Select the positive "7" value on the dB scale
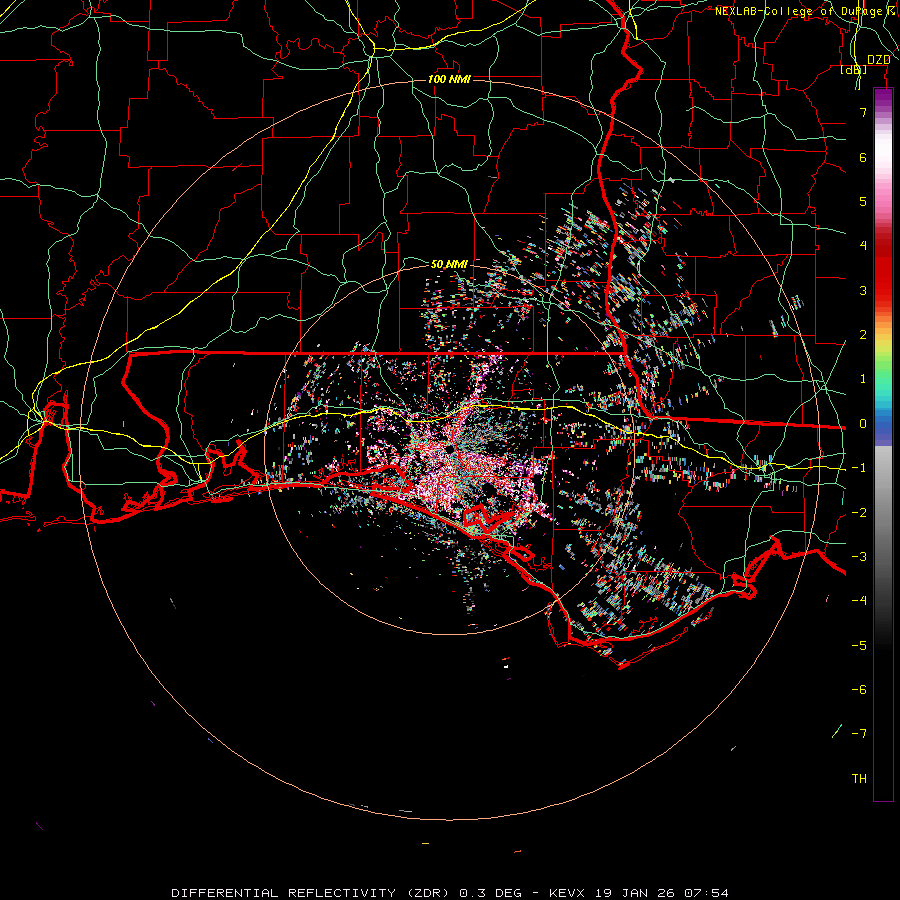Image resolution: width=900 pixels, height=900 pixels. pos(863,112)
